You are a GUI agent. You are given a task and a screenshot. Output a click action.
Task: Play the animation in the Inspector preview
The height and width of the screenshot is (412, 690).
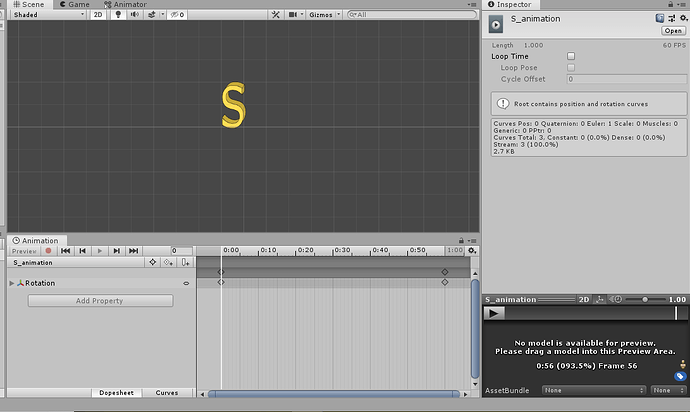click(494, 313)
